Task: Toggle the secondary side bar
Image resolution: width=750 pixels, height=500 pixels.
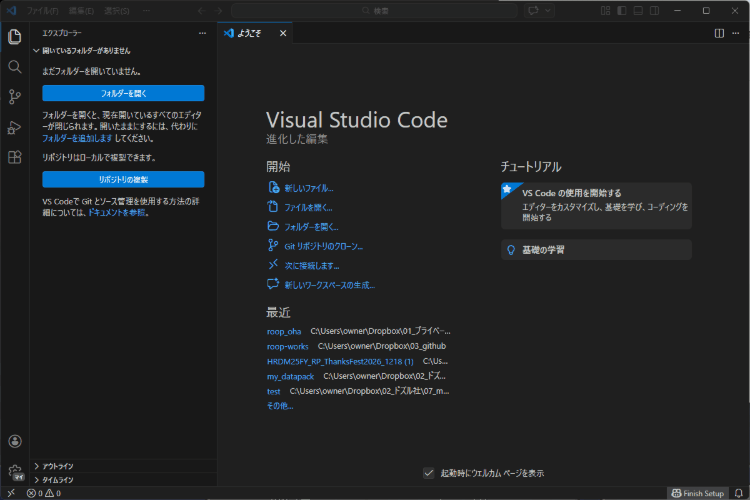Action: (654, 11)
